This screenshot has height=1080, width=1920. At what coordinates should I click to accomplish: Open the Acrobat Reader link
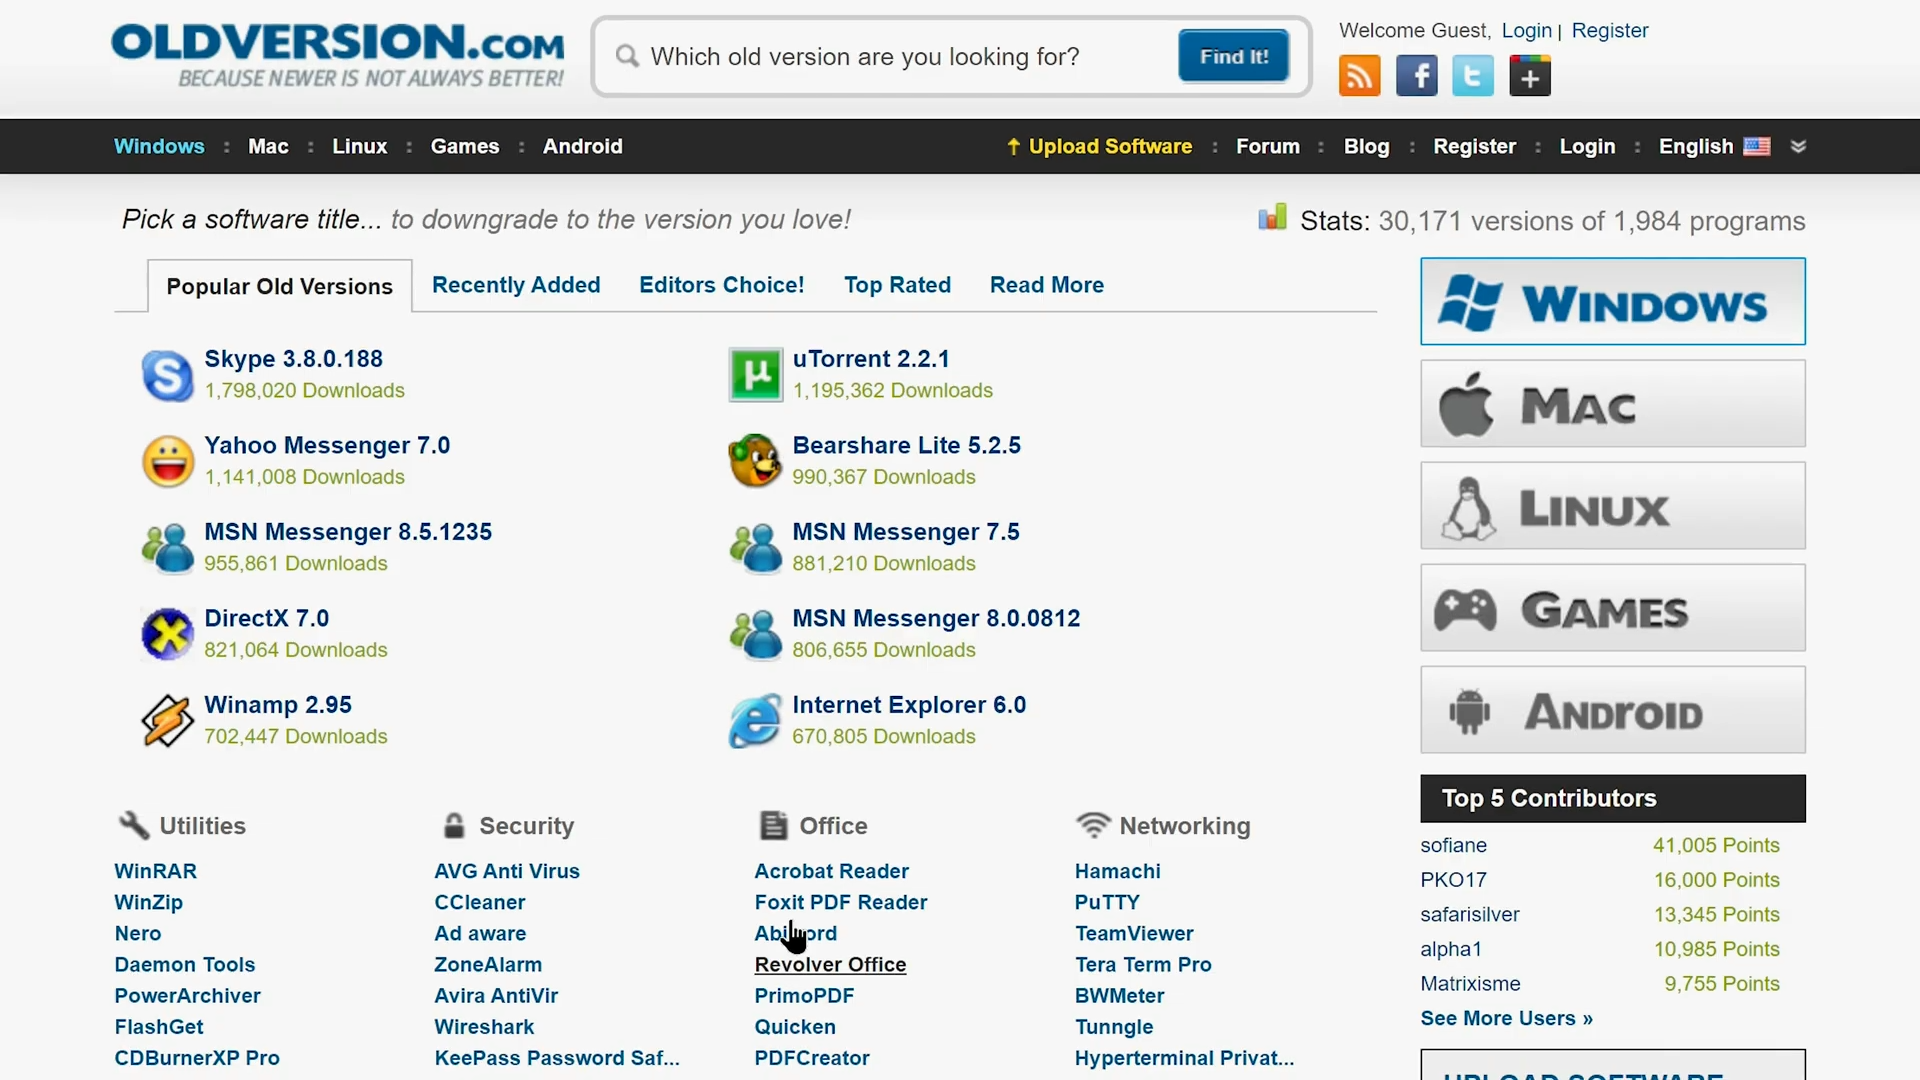point(831,871)
